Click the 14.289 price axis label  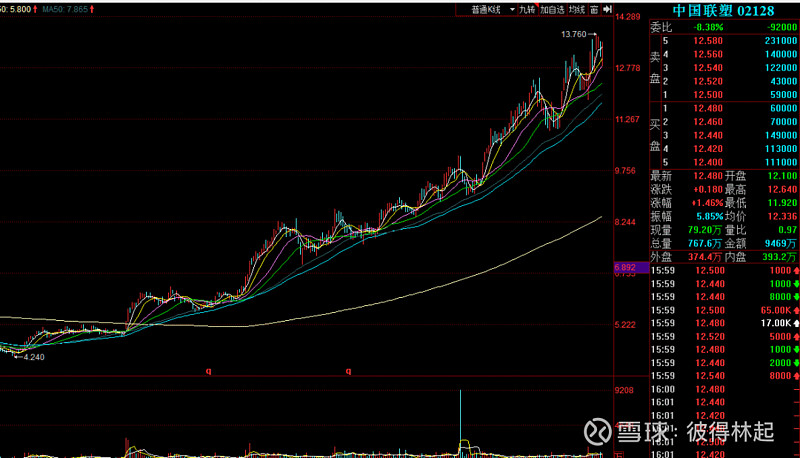tap(628, 17)
